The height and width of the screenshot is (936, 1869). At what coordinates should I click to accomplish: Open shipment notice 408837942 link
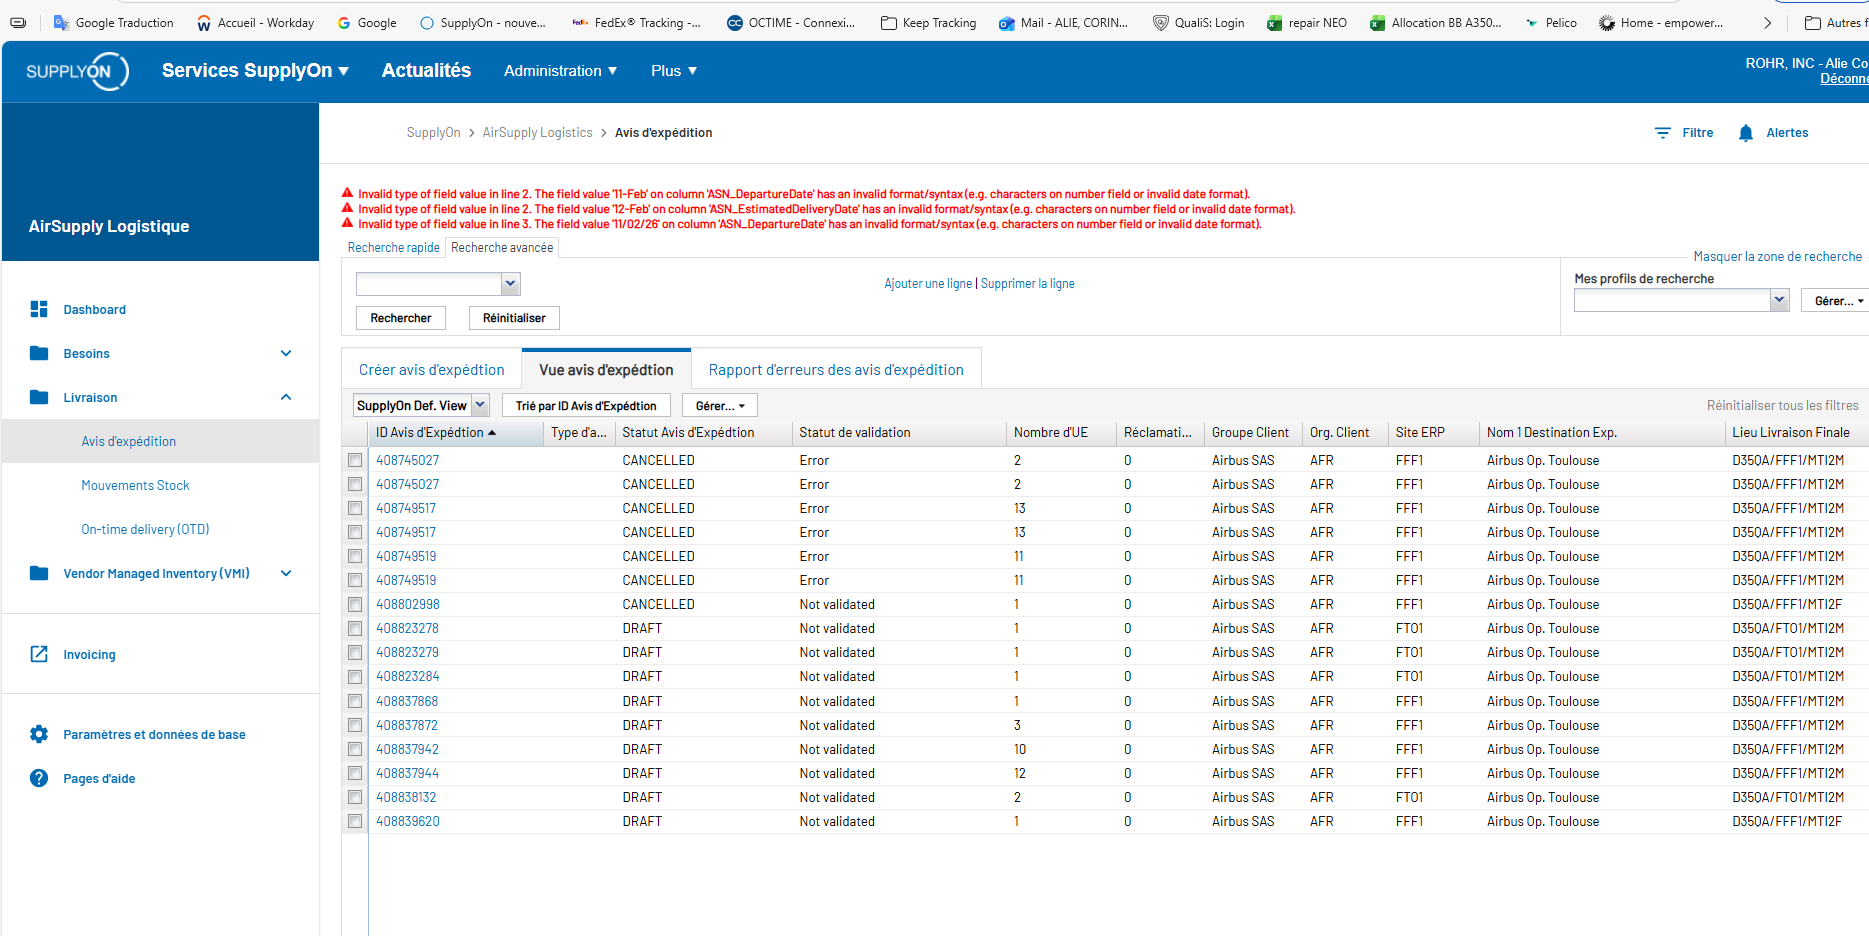(x=407, y=749)
